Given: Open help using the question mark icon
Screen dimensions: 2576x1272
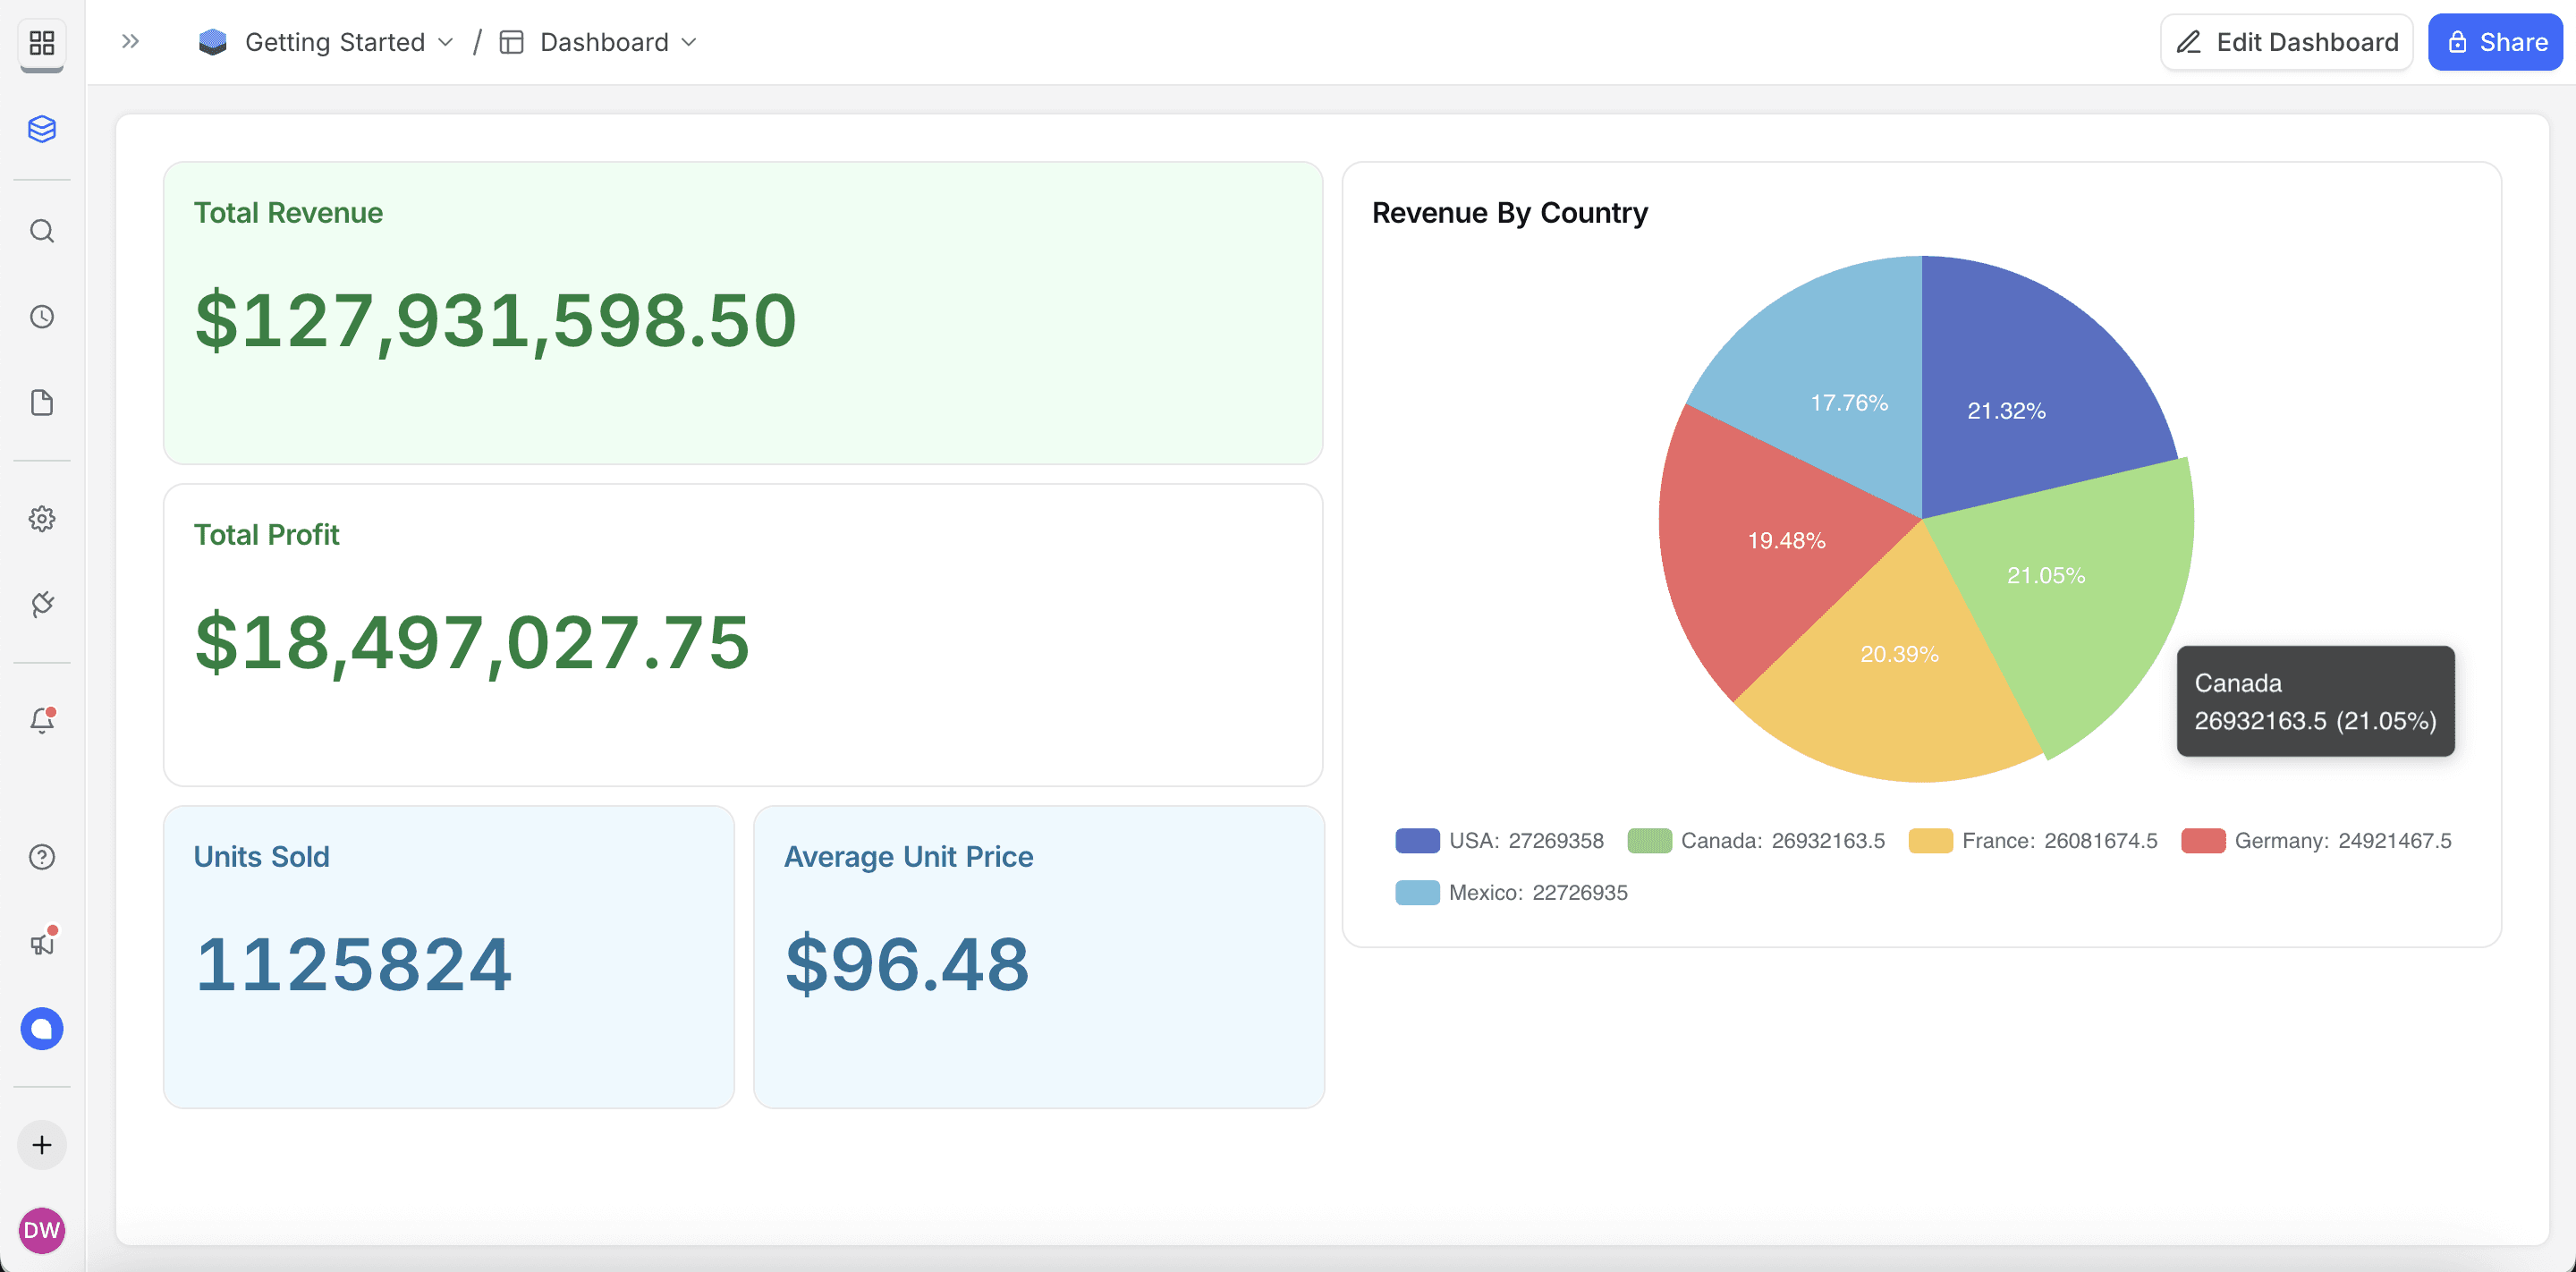Looking at the screenshot, I should [42, 857].
